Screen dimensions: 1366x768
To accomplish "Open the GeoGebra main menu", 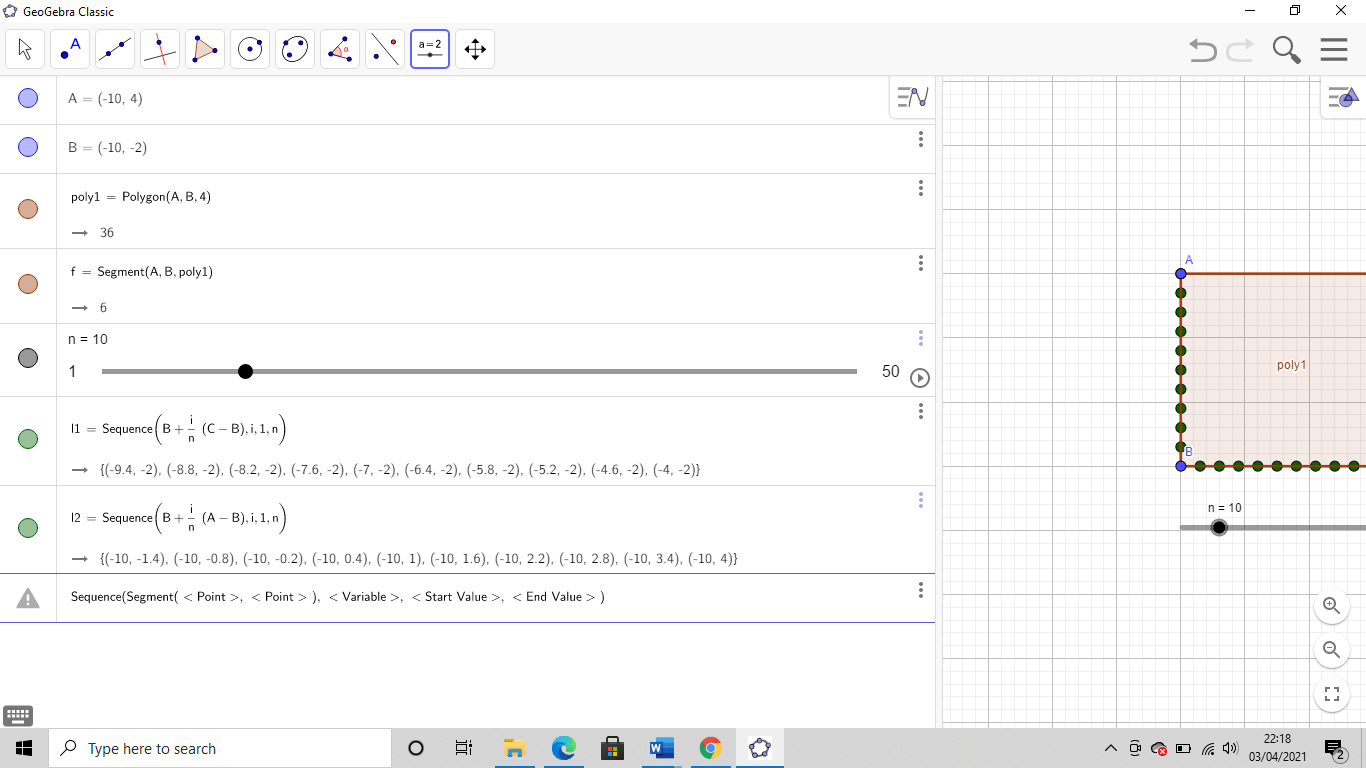I will point(1334,48).
